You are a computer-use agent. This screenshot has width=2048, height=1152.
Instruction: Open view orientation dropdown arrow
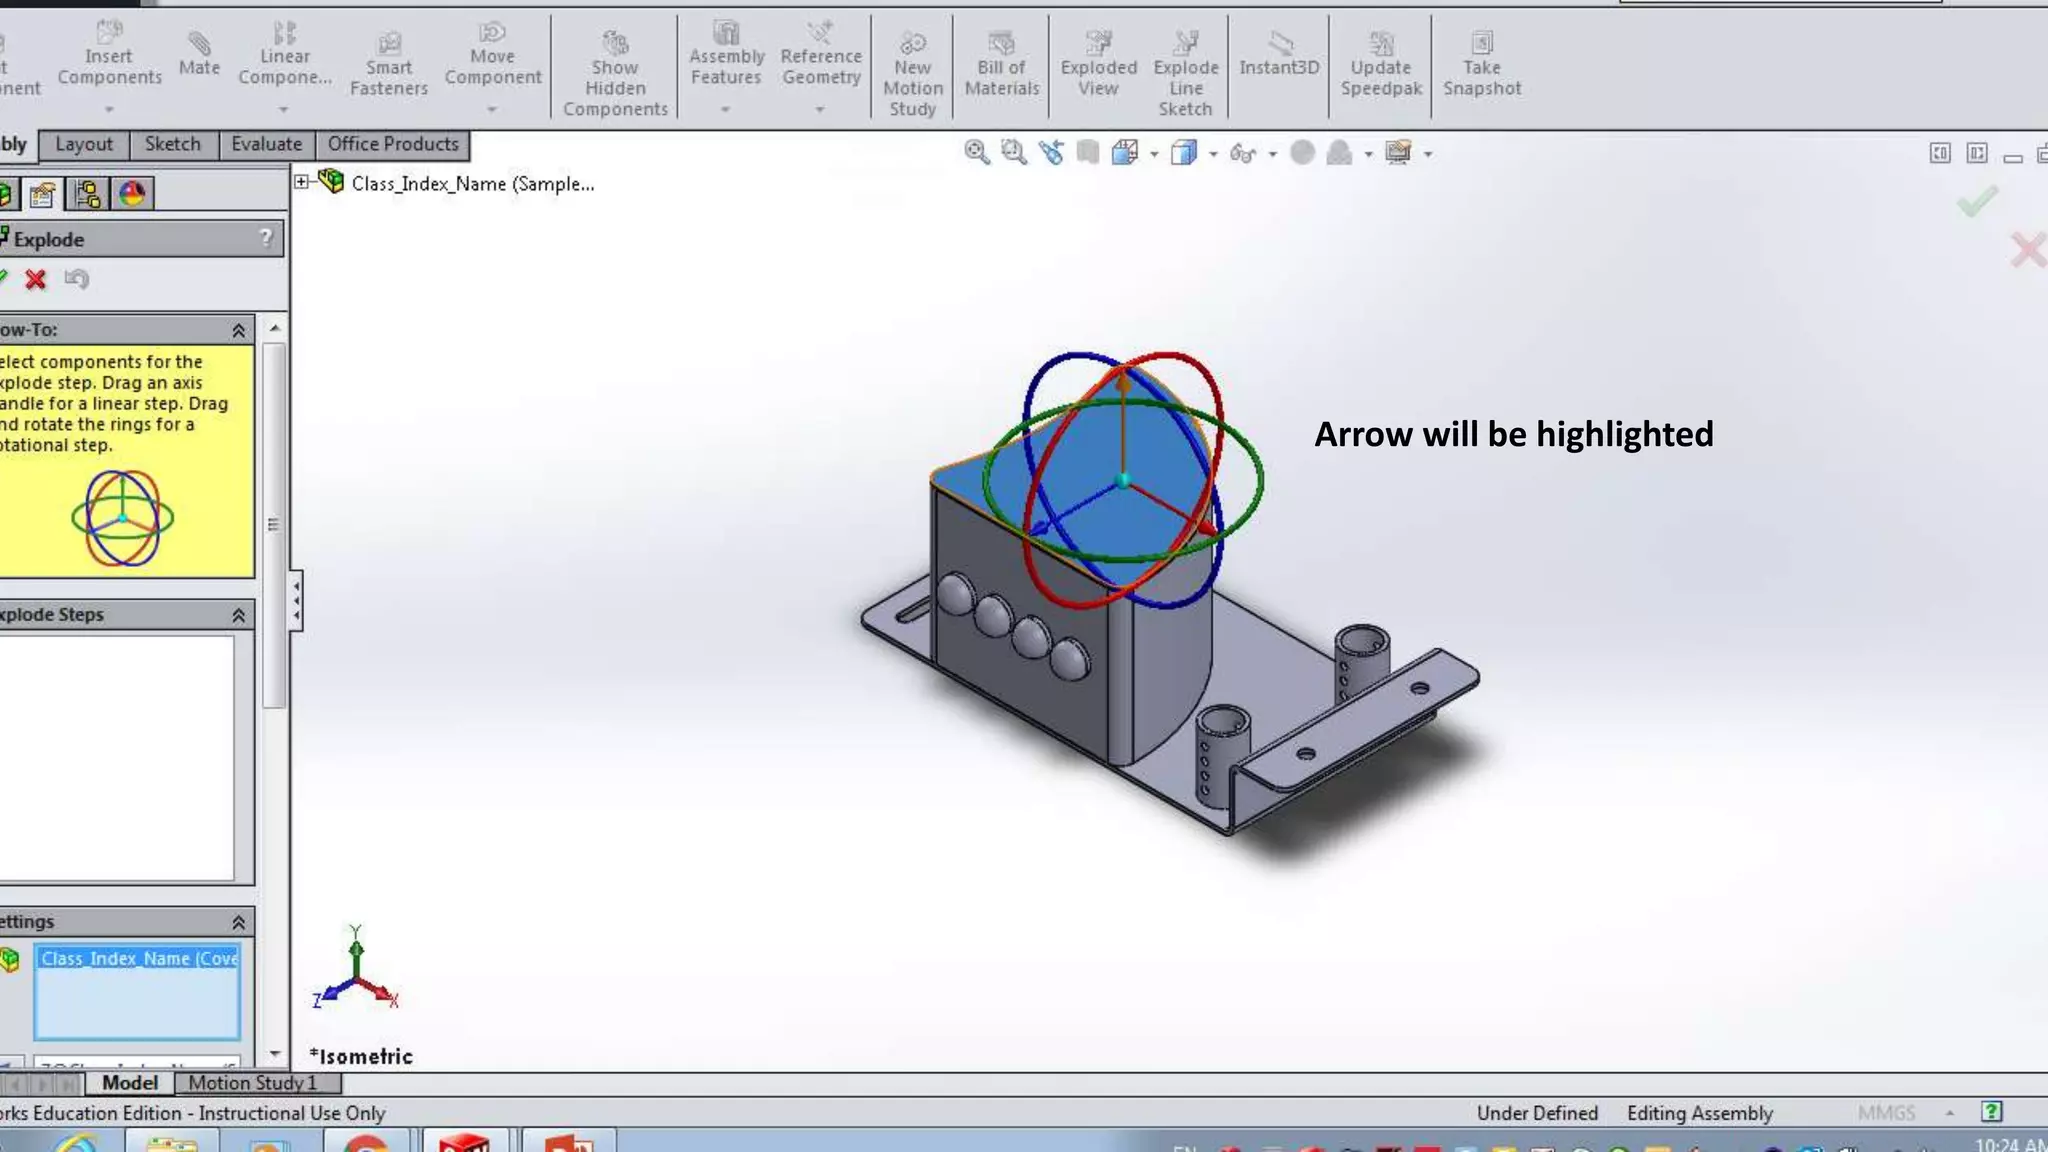pyautogui.click(x=1154, y=154)
